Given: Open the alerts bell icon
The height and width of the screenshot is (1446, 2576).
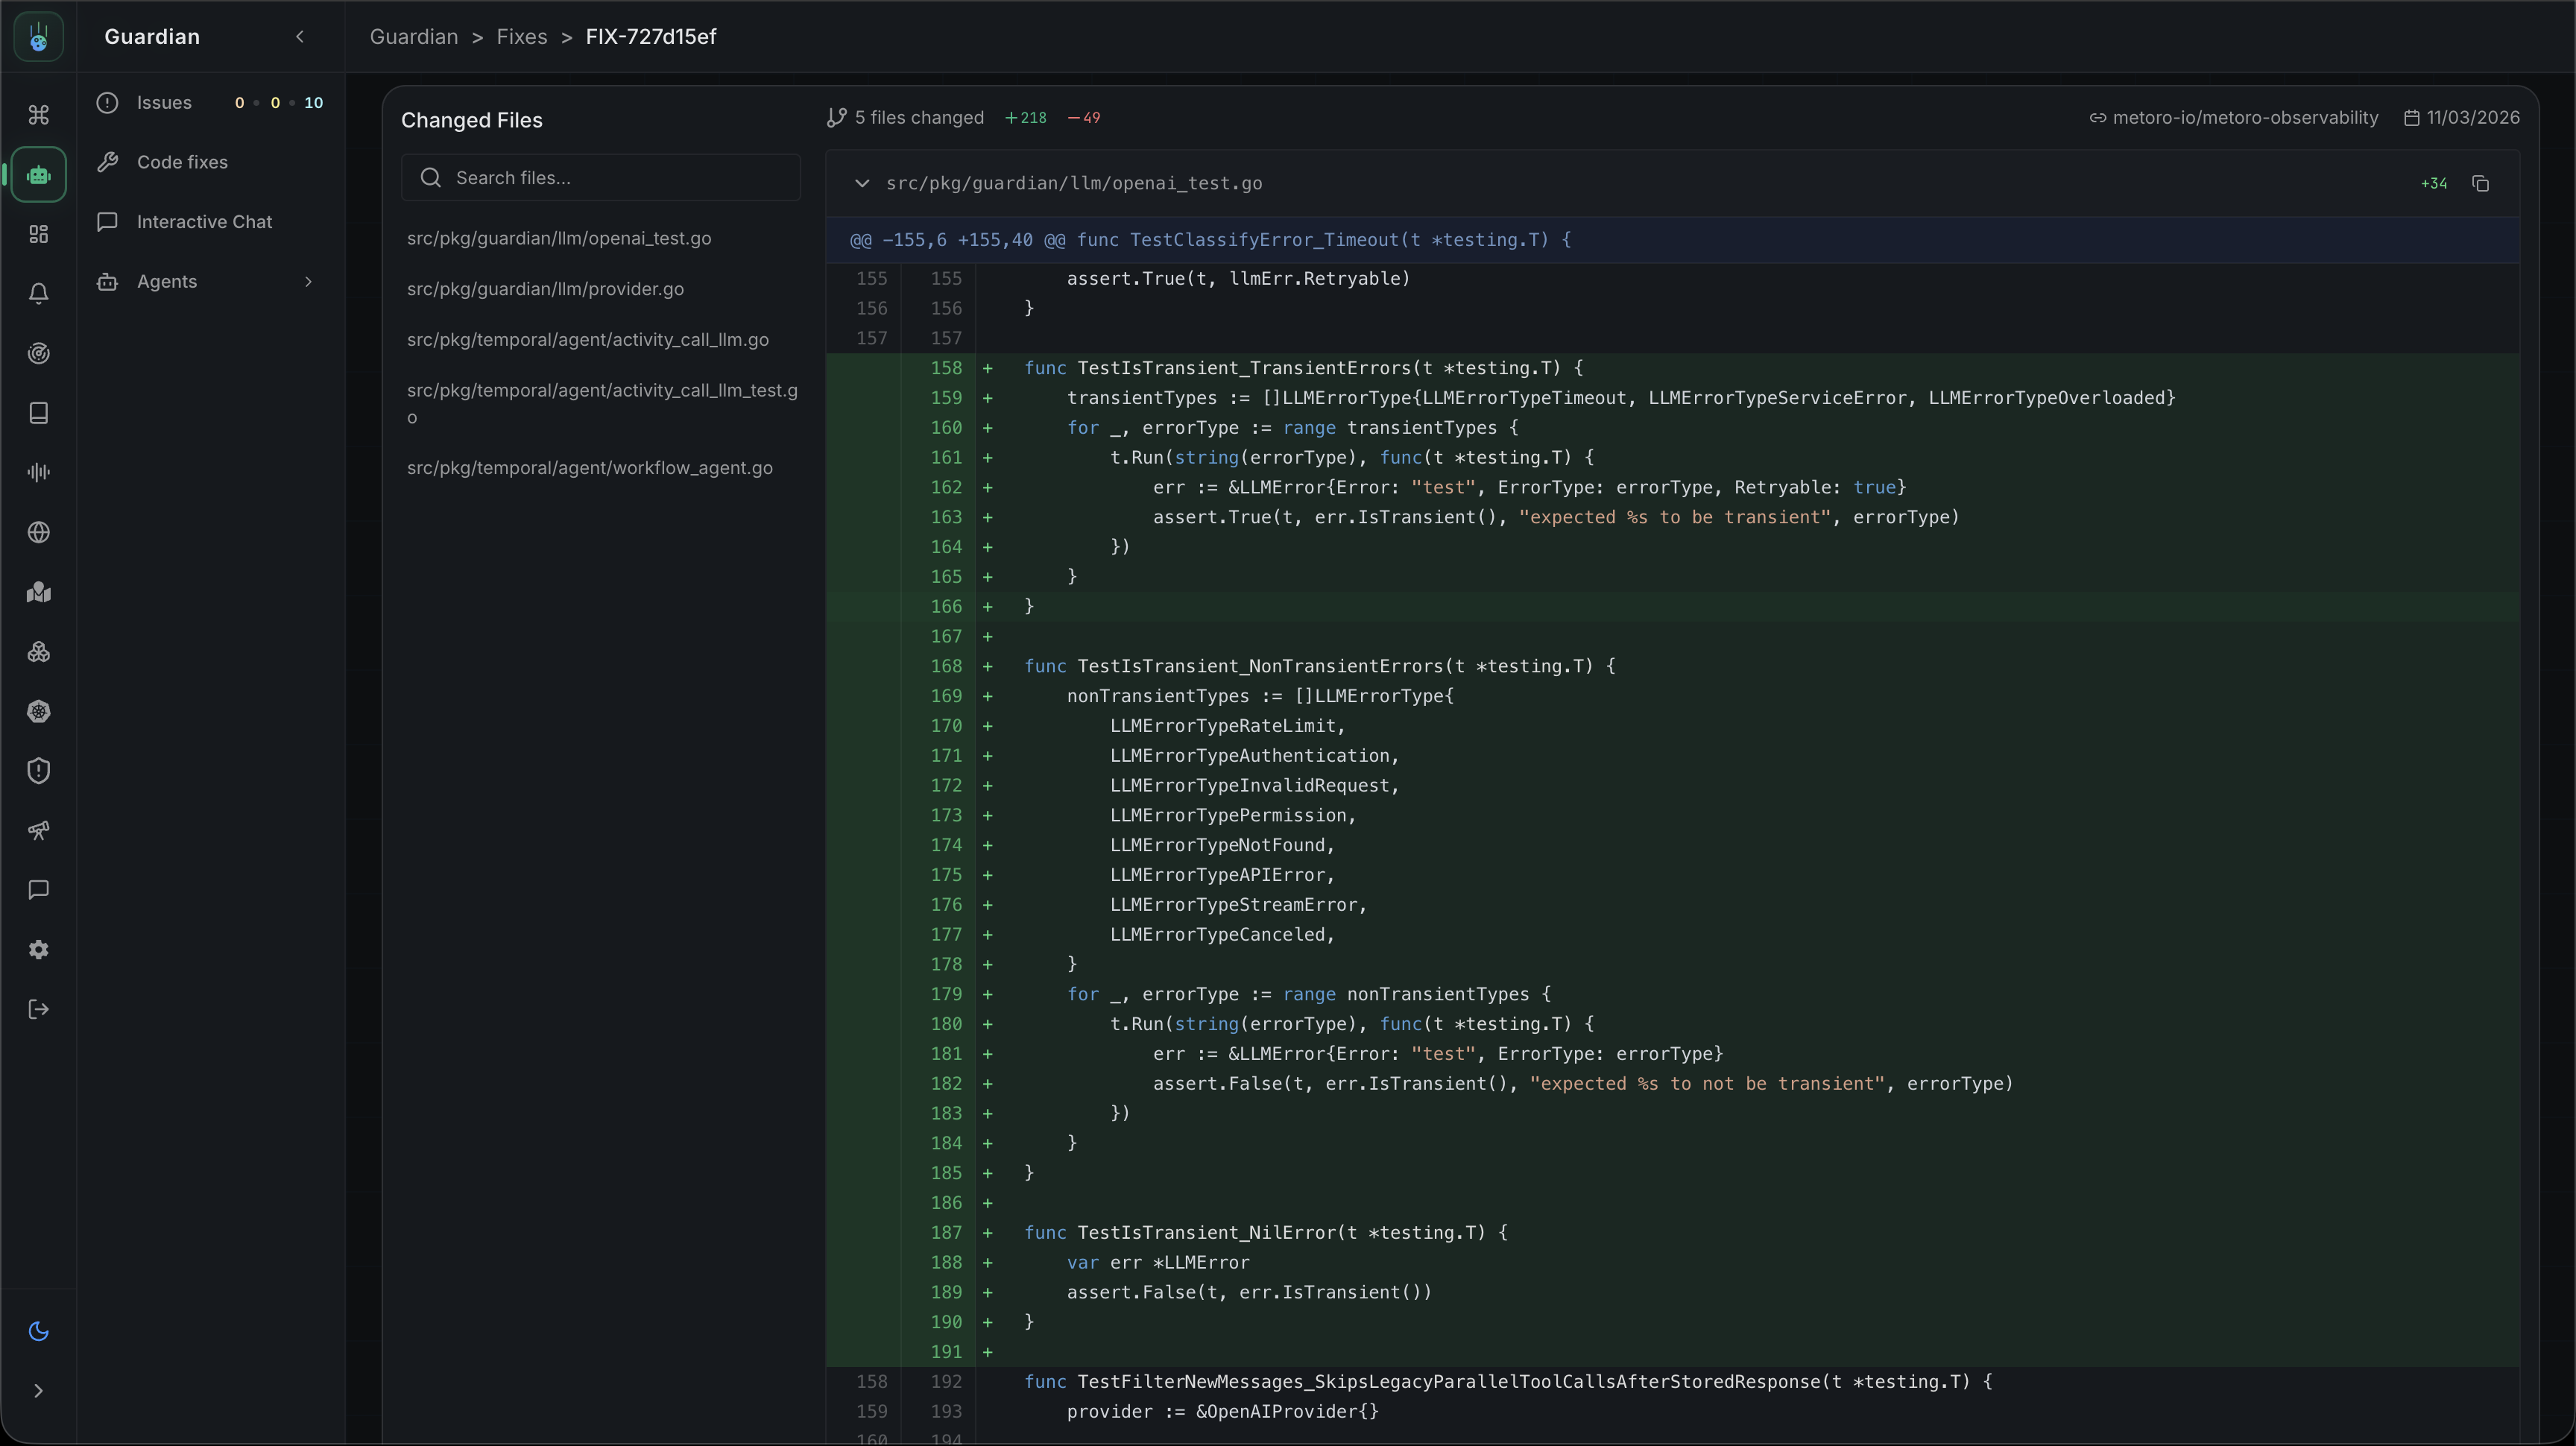Looking at the screenshot, I should [39, 294].
